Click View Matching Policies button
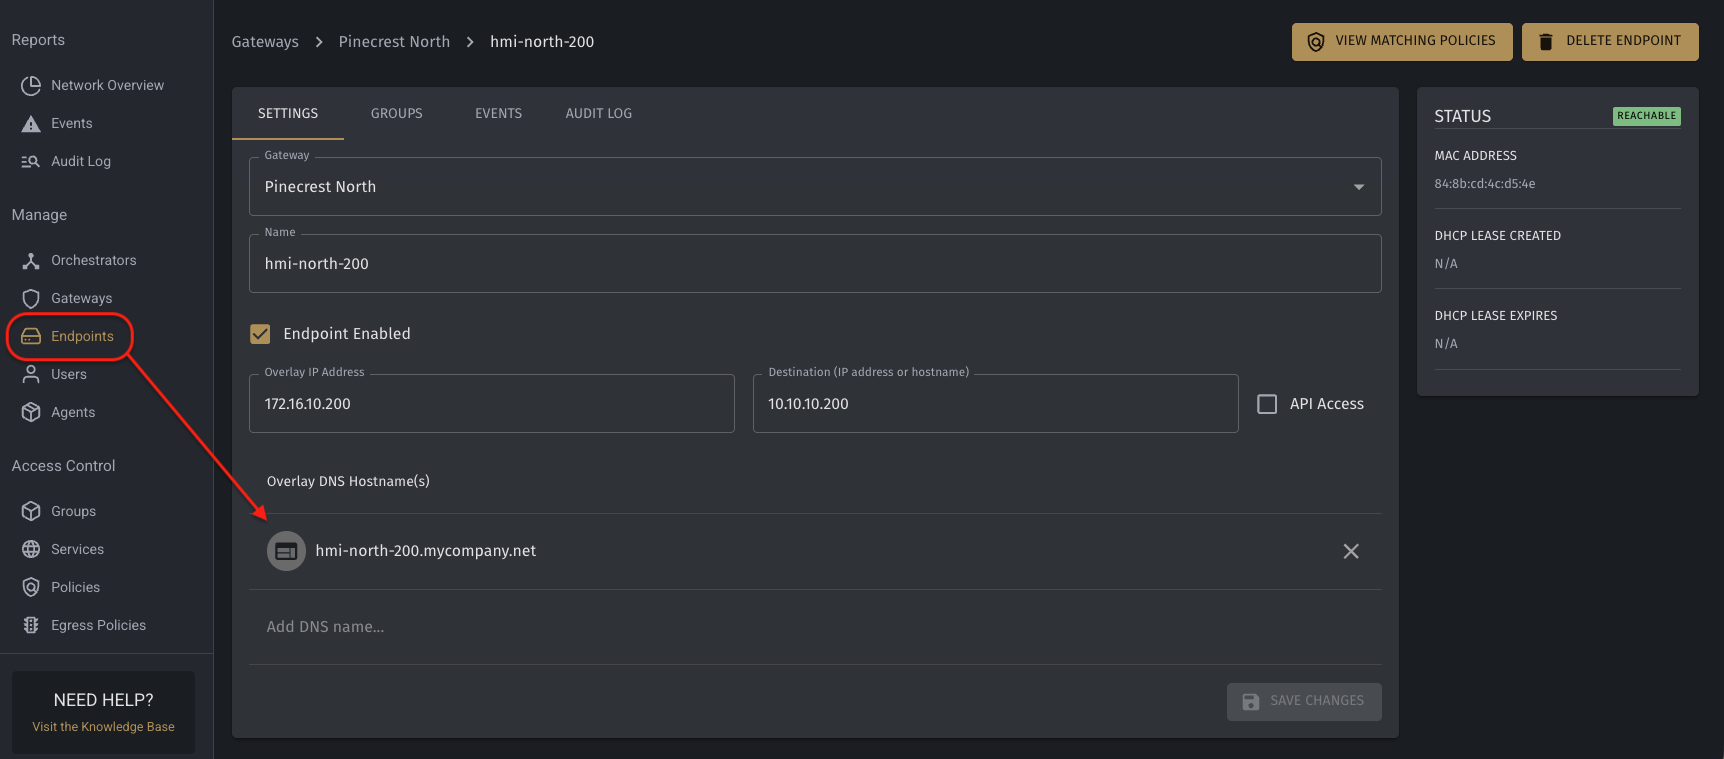The height and width of the screenshot is (759, 1724). point(1402,42)
